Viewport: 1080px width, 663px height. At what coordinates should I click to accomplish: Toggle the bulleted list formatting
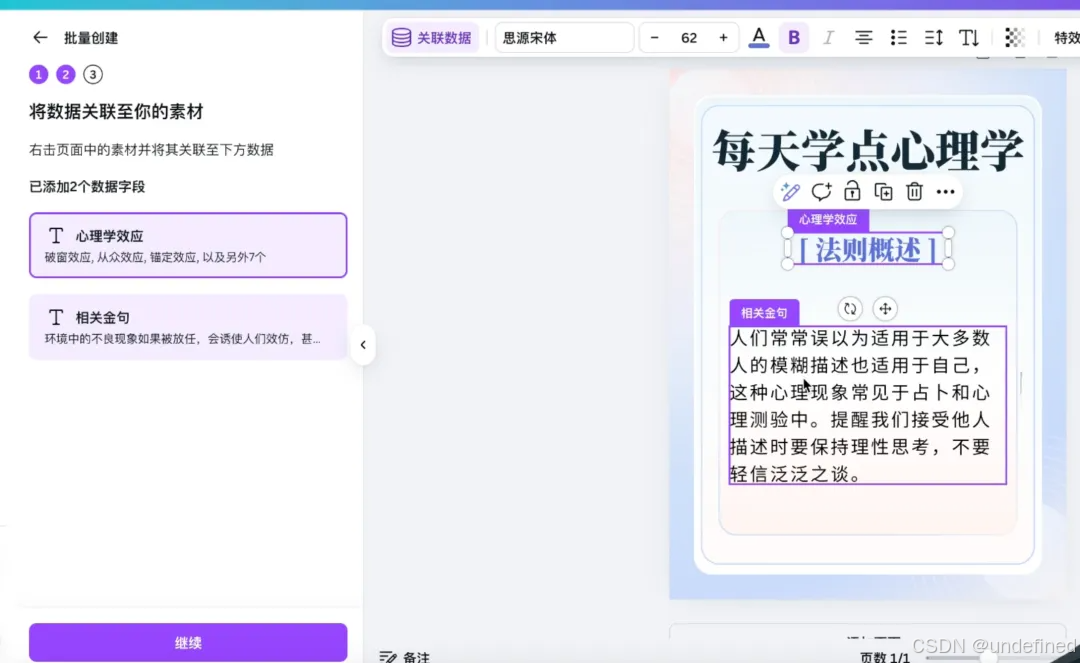898,37
